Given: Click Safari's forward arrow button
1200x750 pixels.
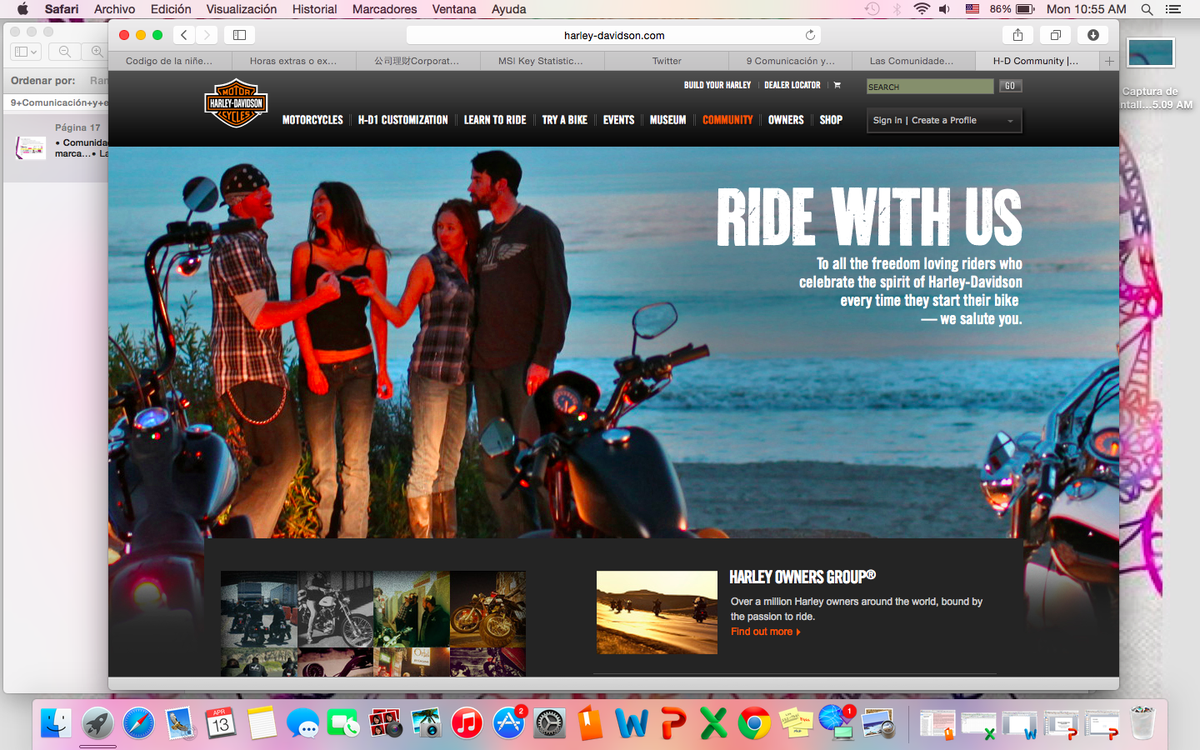Looking at the screenshot, I should pos(207,35).
